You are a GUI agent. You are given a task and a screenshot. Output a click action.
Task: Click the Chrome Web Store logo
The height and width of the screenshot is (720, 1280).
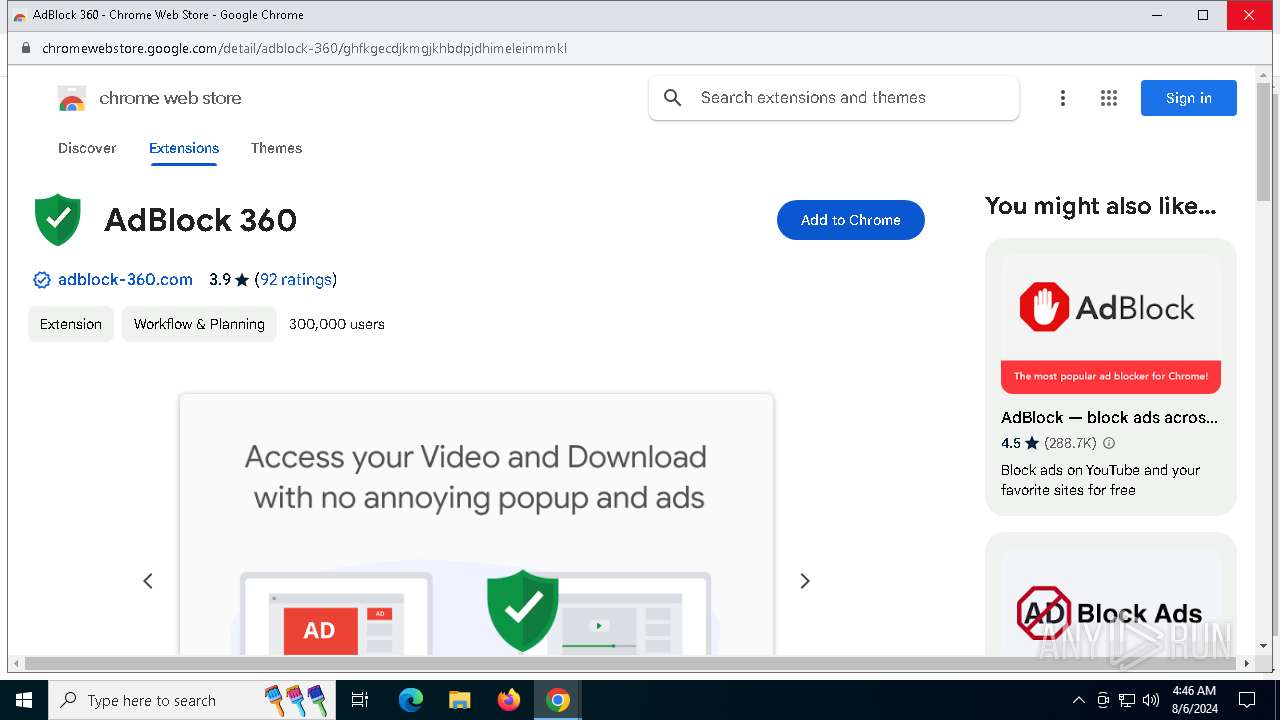point(72,98)
